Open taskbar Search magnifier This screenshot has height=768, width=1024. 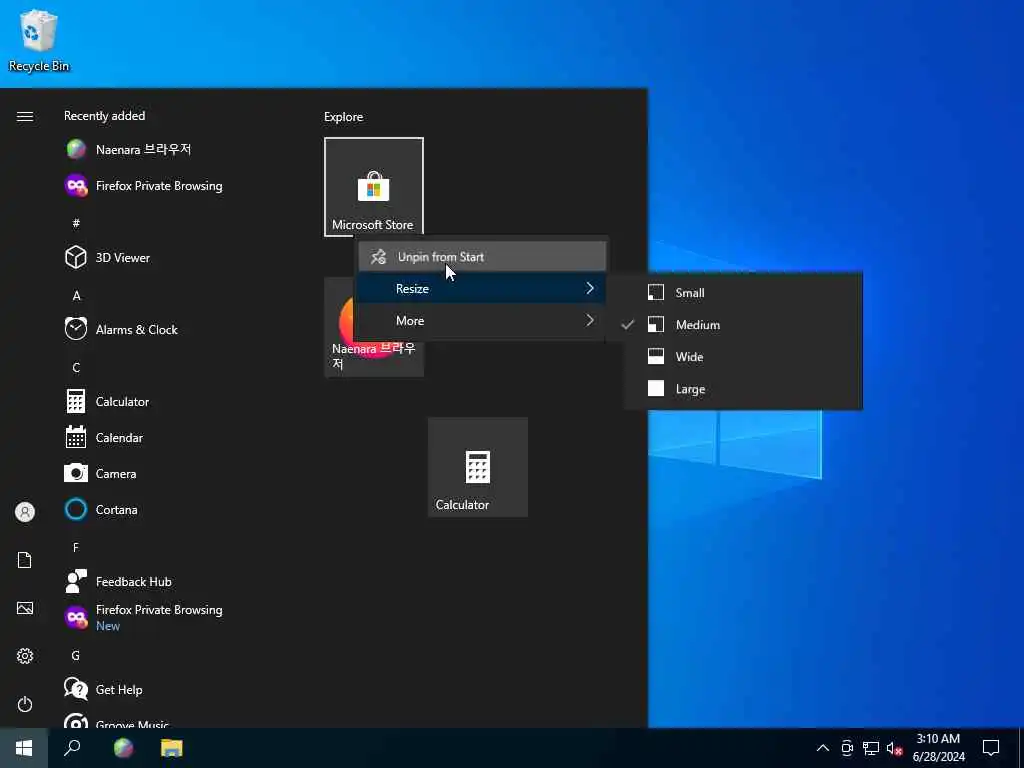click(72, 748)
